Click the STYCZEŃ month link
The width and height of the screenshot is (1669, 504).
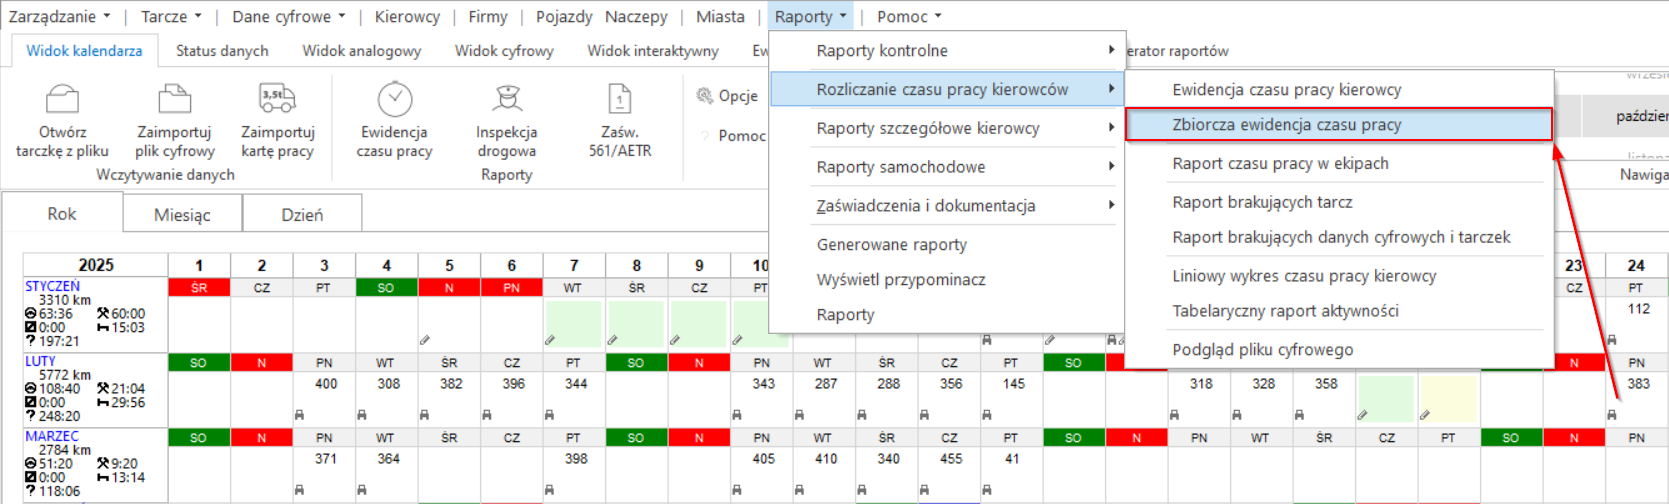pos(52,286)
